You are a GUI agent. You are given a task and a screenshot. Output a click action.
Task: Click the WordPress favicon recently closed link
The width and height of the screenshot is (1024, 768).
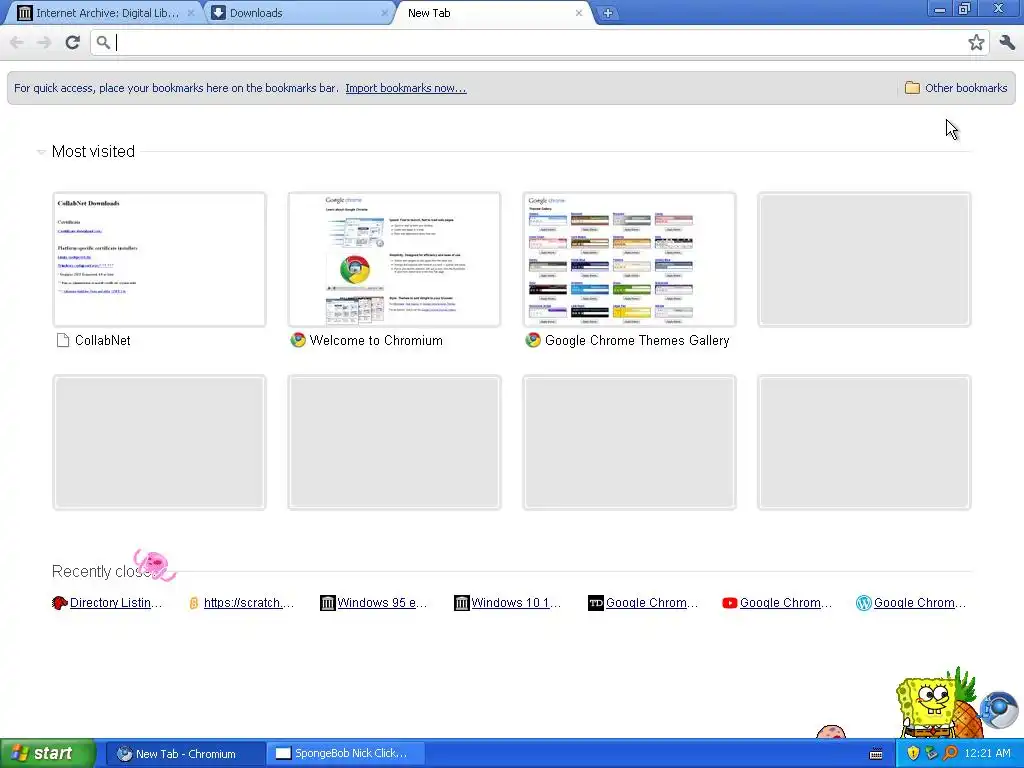click(x=863, y=603)
